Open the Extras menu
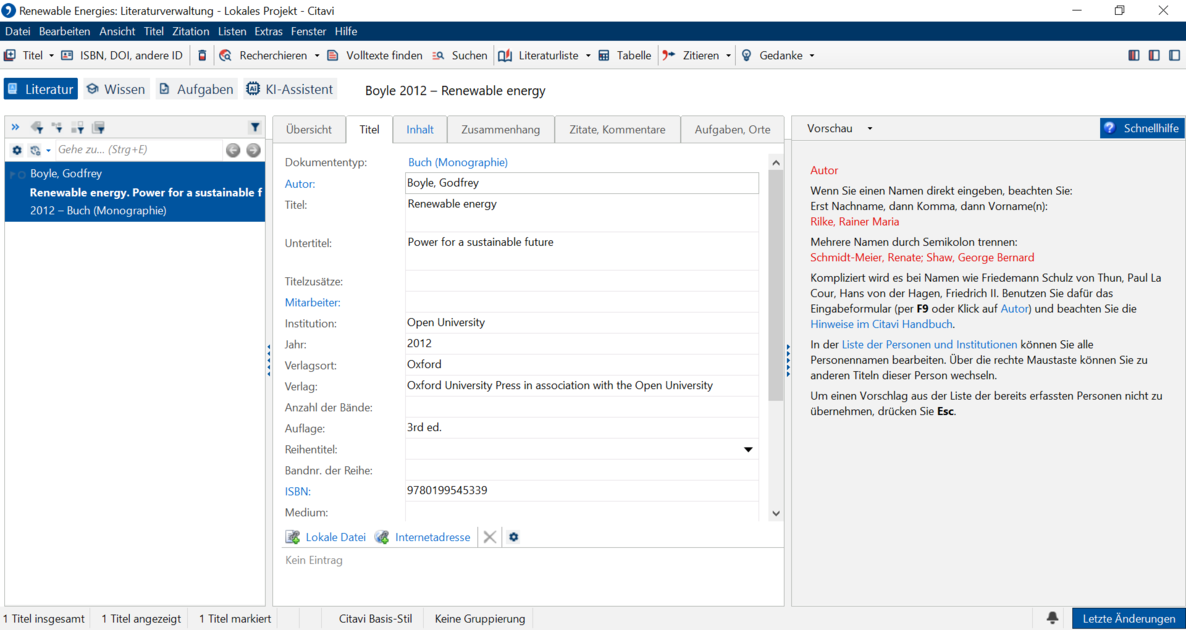 [269, 31]
